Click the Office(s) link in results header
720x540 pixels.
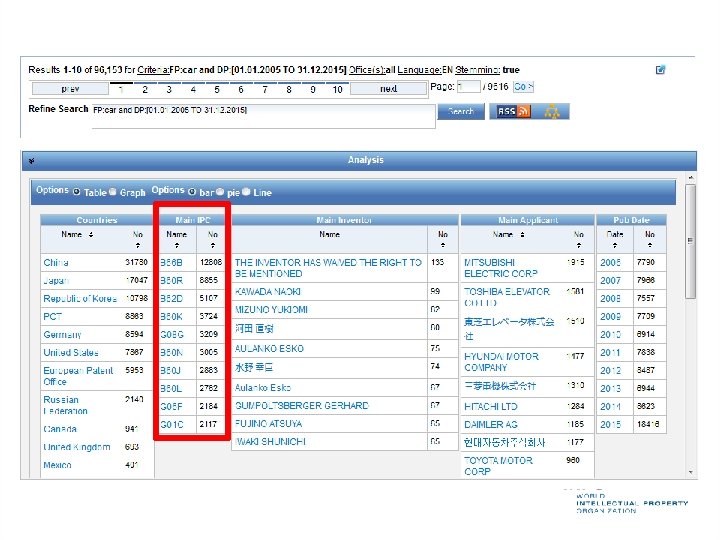coord(366,70)
